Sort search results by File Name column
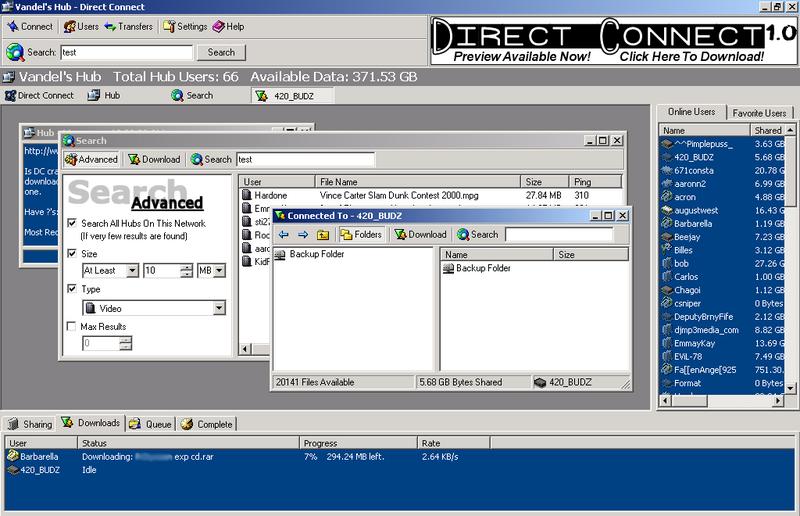 (x=417, y=182)
